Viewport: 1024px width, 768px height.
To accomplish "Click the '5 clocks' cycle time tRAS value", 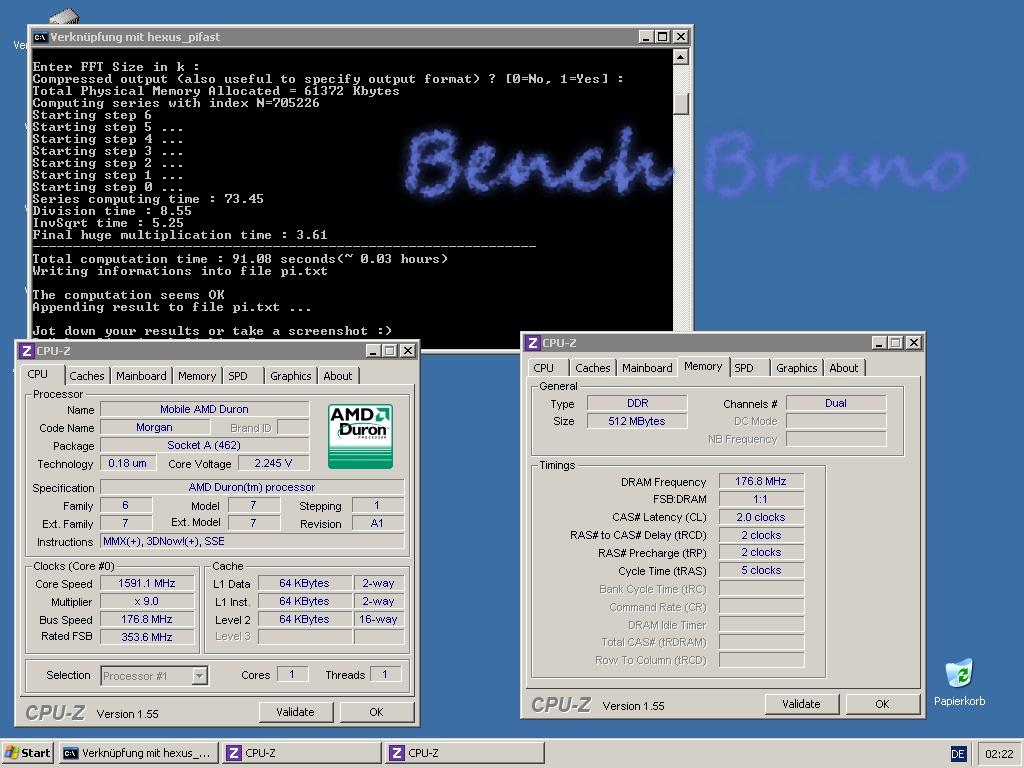I will [761, 570].
